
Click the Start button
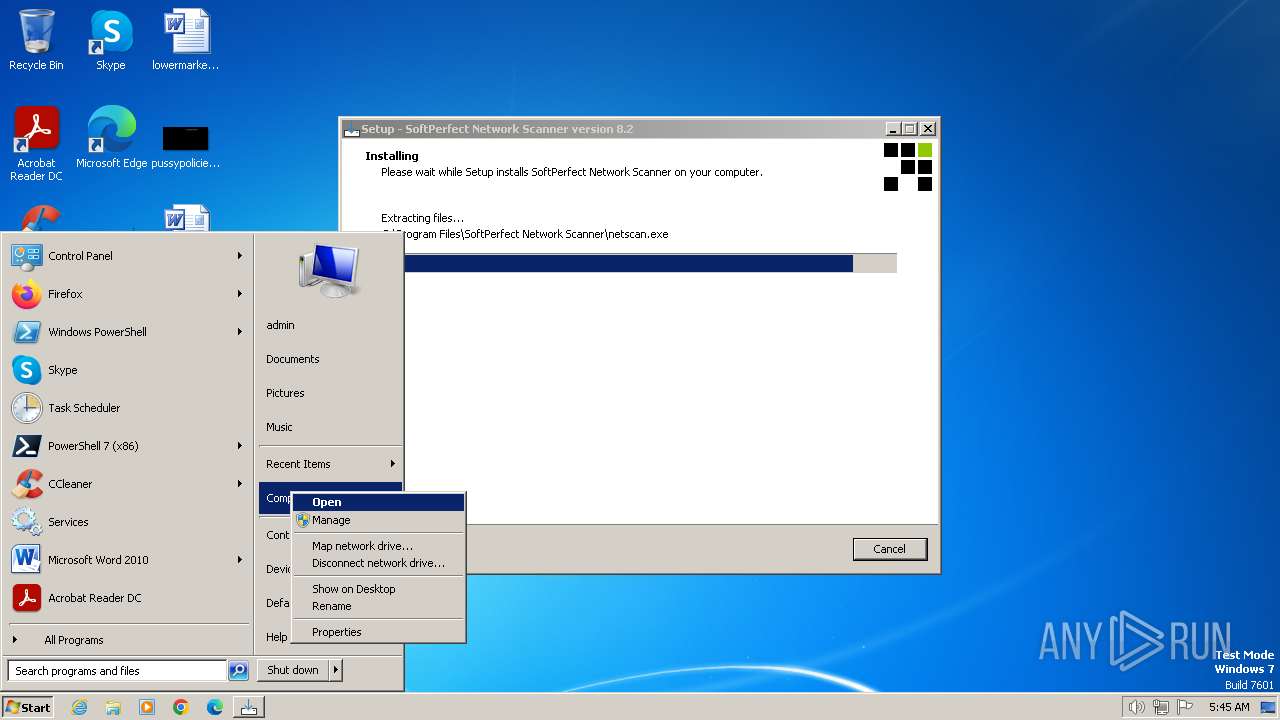(28, 707)
